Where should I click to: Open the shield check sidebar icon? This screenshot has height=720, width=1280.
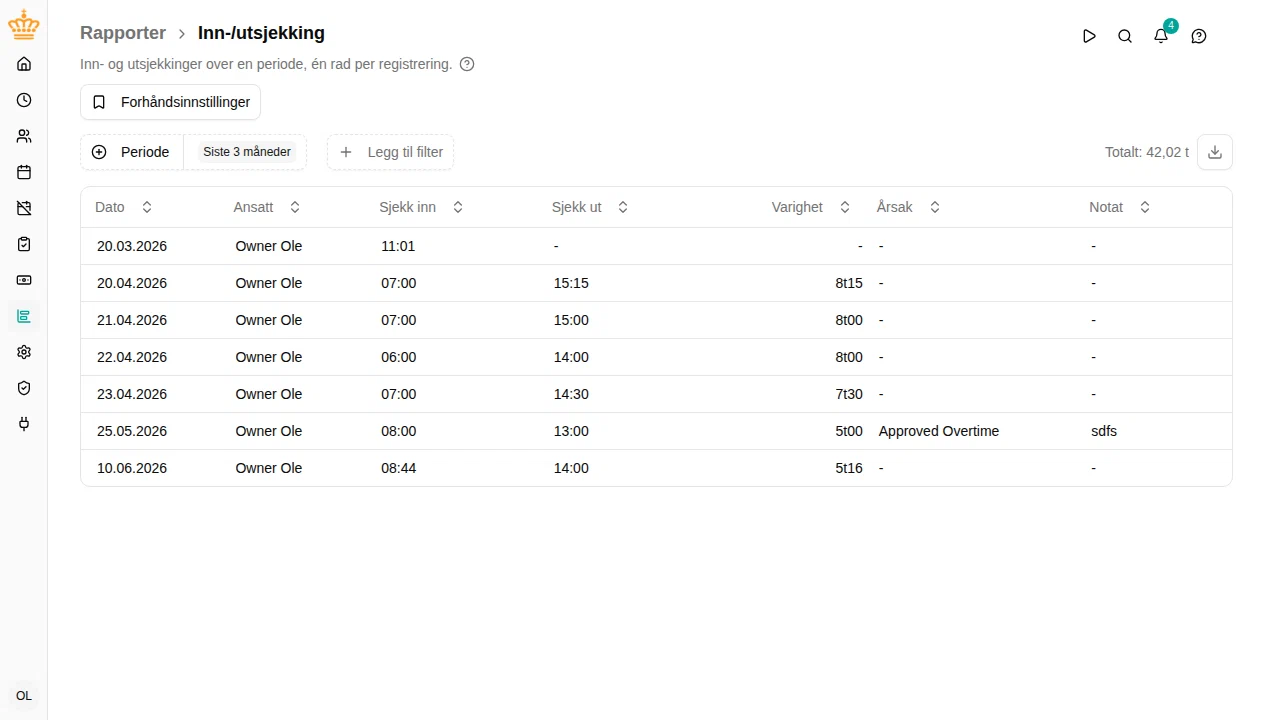(x=24, y=388)
